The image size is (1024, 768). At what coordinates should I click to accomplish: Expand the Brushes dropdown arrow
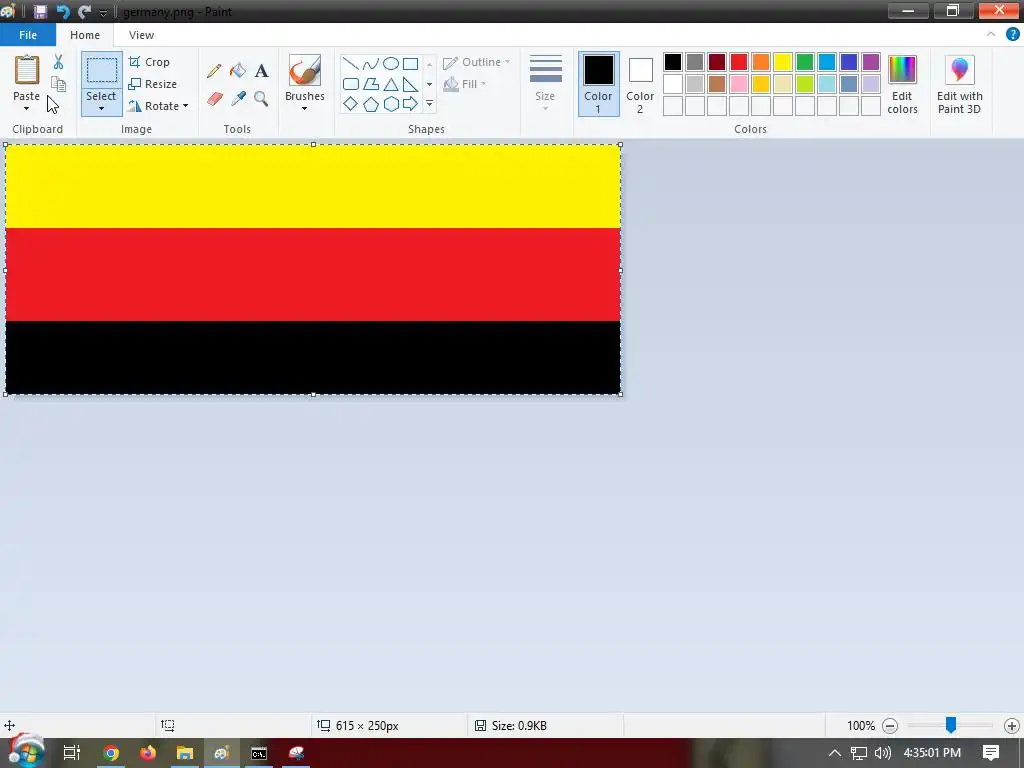(x=304, y=108)
